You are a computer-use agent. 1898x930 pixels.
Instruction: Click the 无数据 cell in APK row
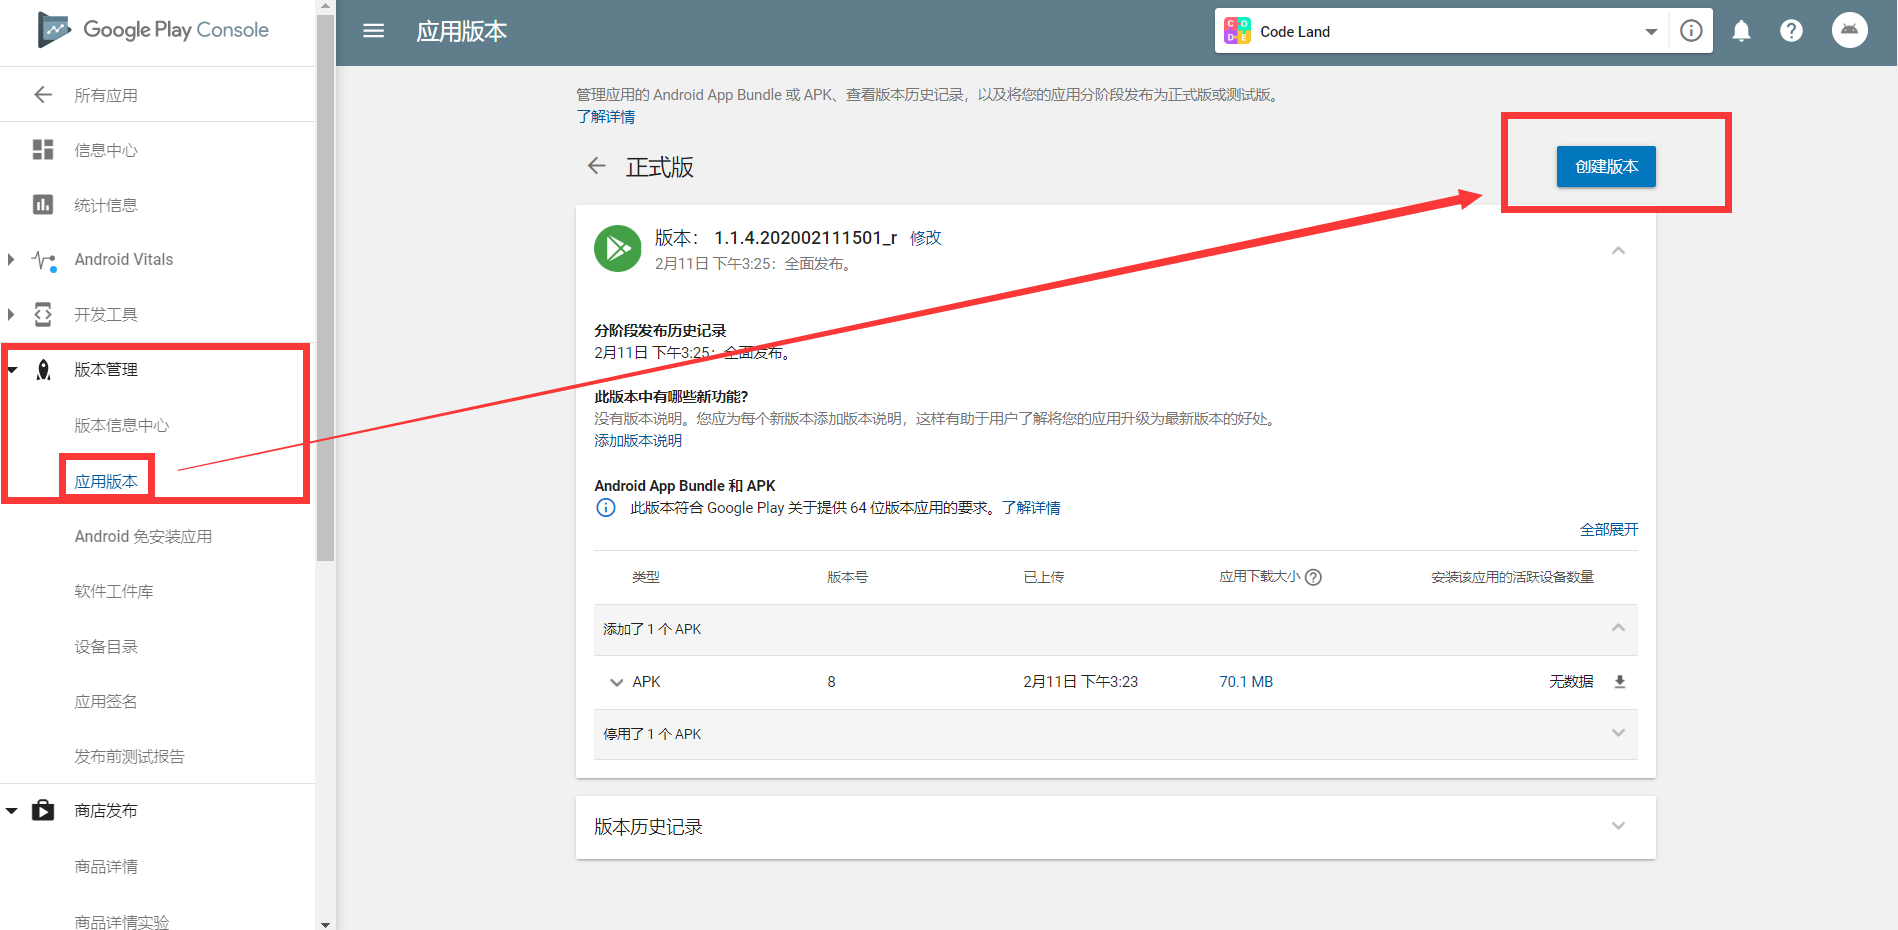tap(1571, 682)
